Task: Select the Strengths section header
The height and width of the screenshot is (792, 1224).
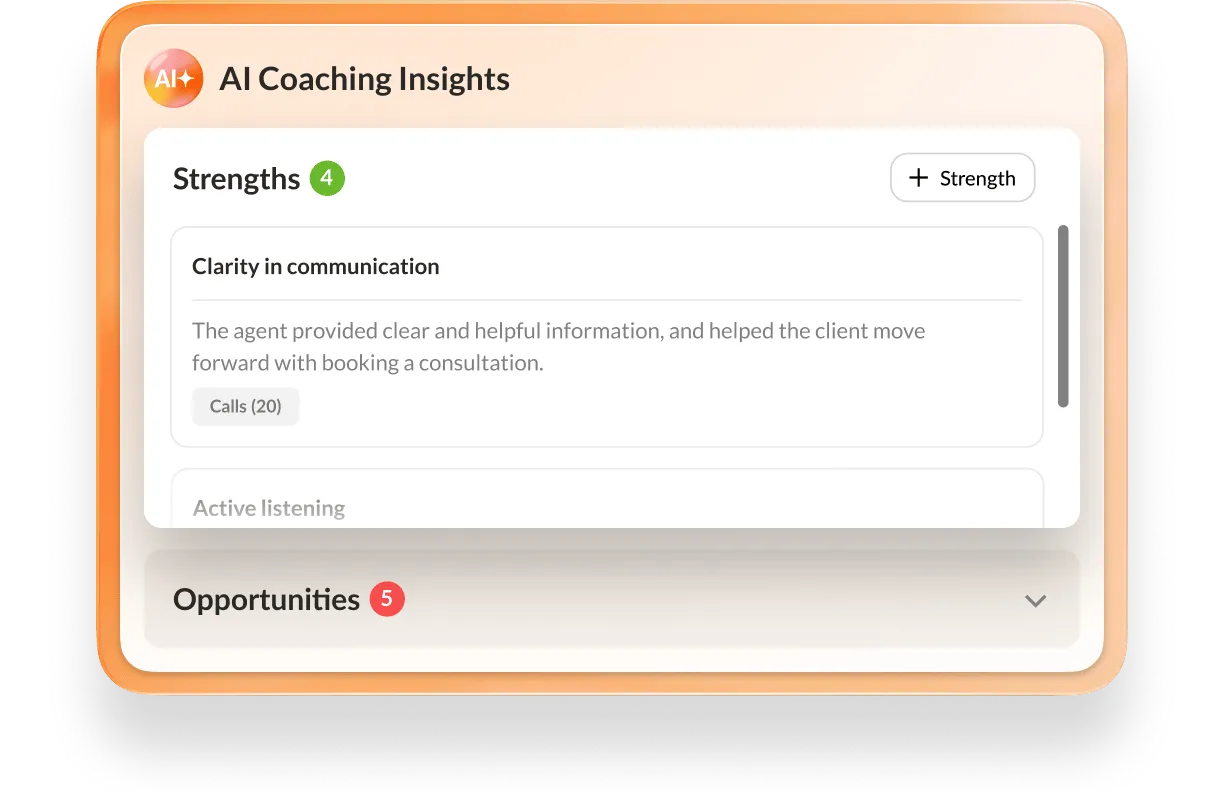Action: tap(236, 178)
